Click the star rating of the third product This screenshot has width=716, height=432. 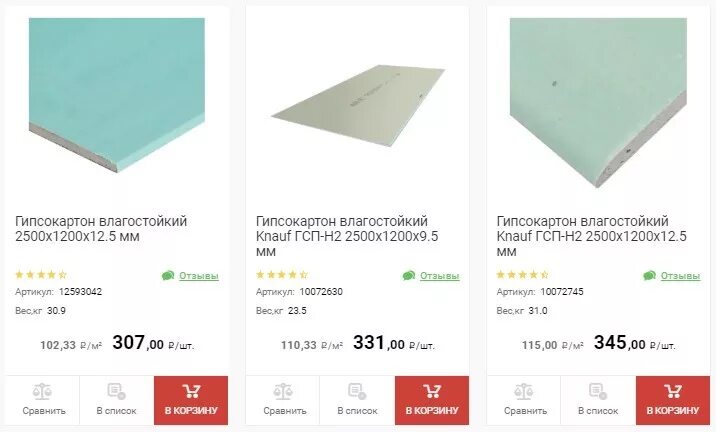point(522,275)
